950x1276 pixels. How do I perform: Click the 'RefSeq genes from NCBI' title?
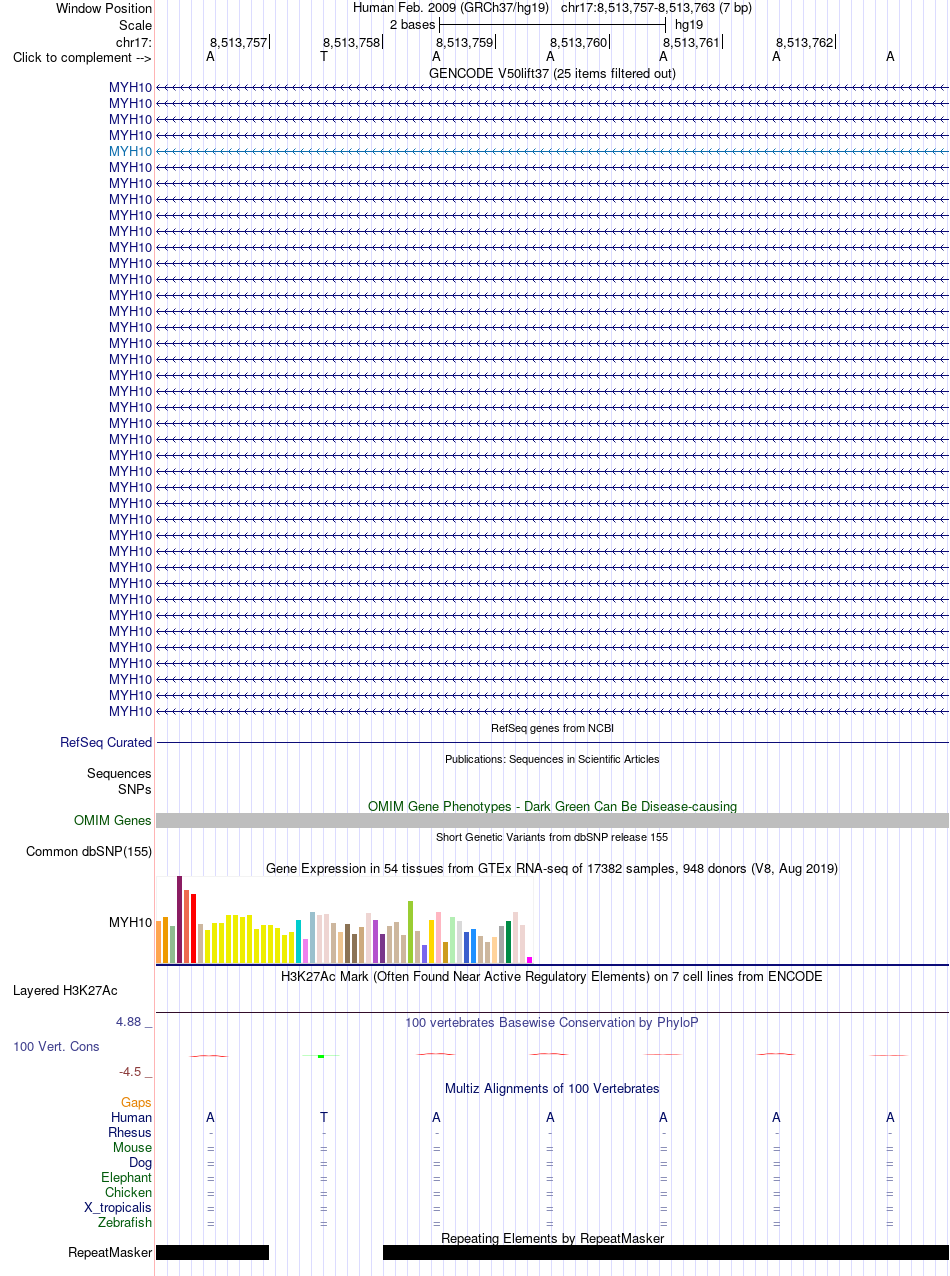(x=552, y=728)
